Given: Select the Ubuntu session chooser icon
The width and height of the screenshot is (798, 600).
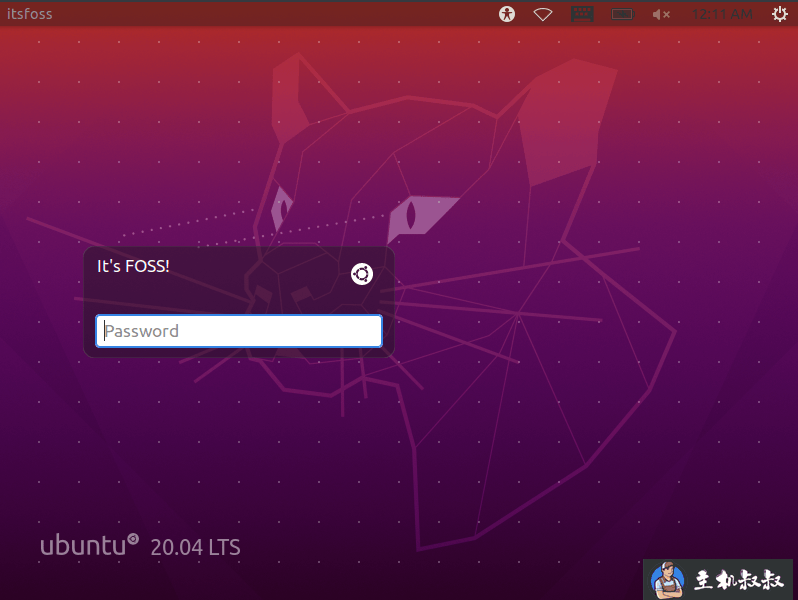Looking at the screenshot, I should pyautogui.click(x=362, y=274).
